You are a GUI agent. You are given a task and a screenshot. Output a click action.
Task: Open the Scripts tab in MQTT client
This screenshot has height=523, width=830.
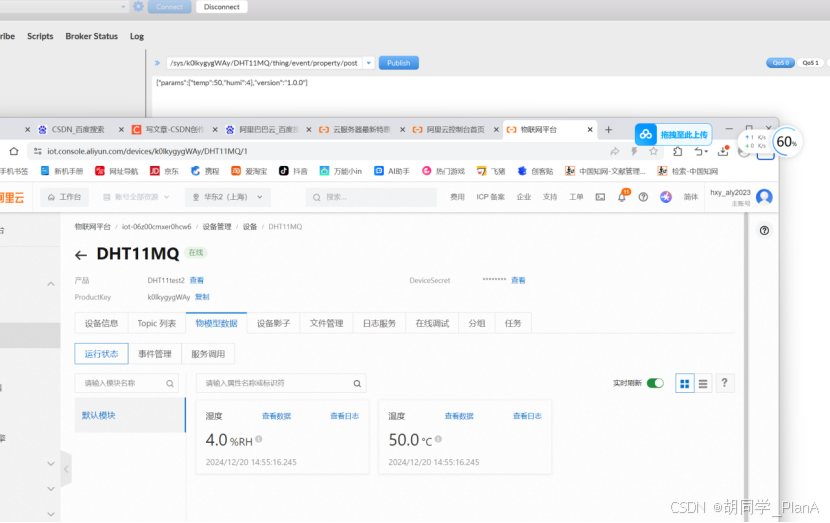40,36
